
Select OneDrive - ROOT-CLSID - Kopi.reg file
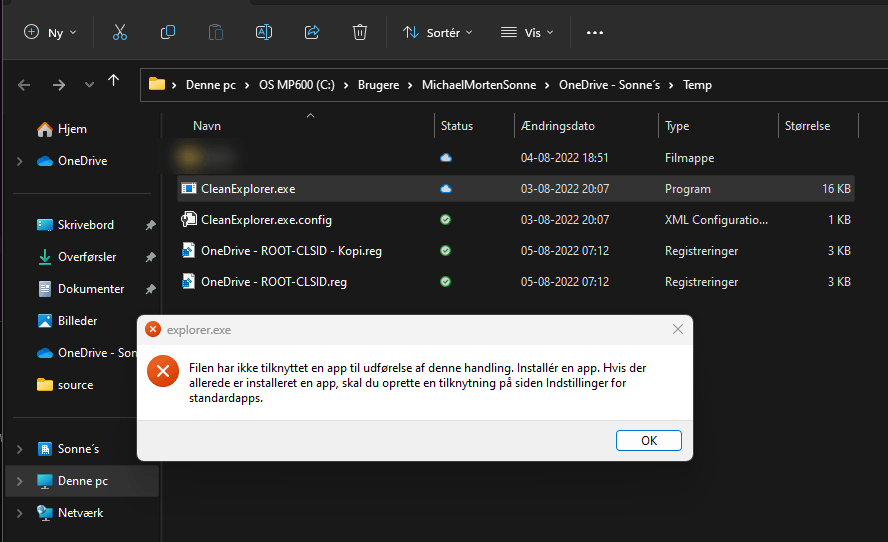pyautogui.click(x=515, y=251)
